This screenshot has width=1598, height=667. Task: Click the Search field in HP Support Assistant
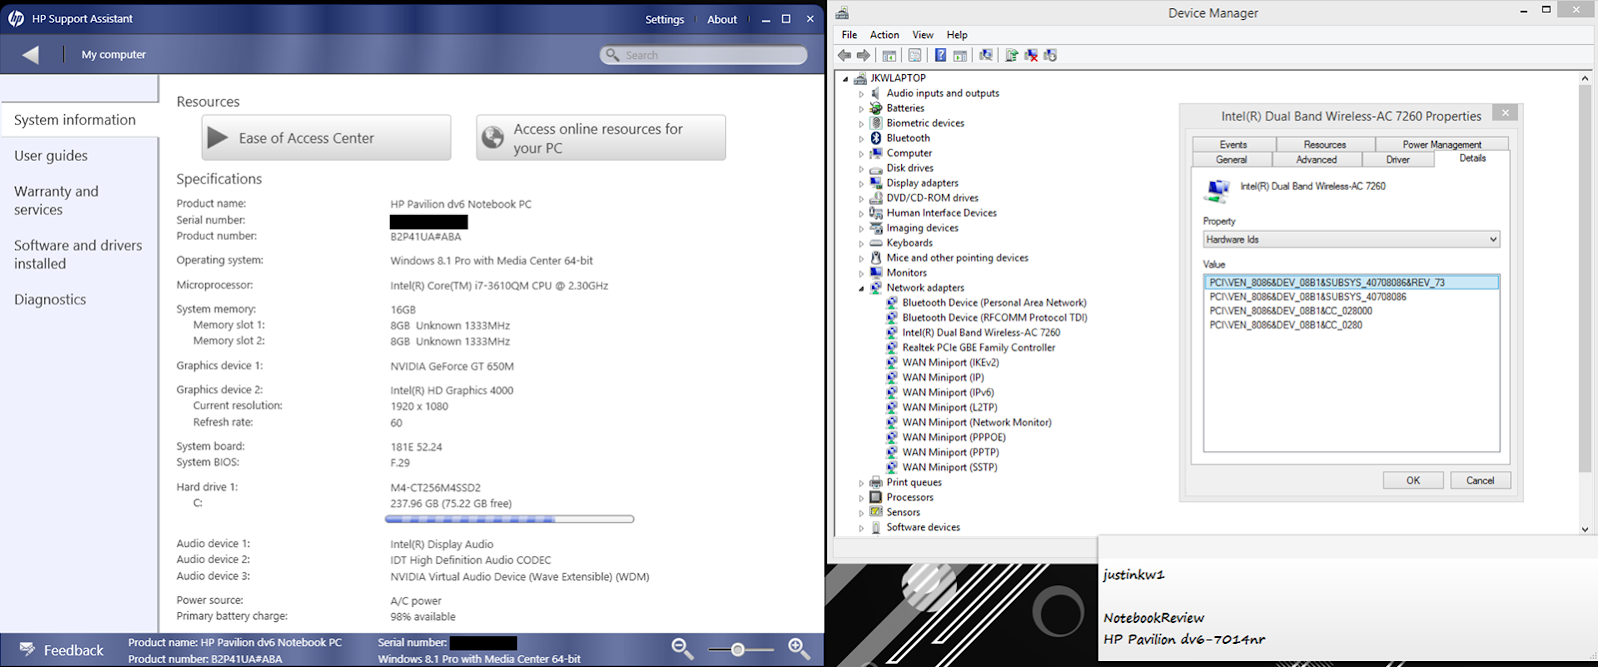point(704,55)
